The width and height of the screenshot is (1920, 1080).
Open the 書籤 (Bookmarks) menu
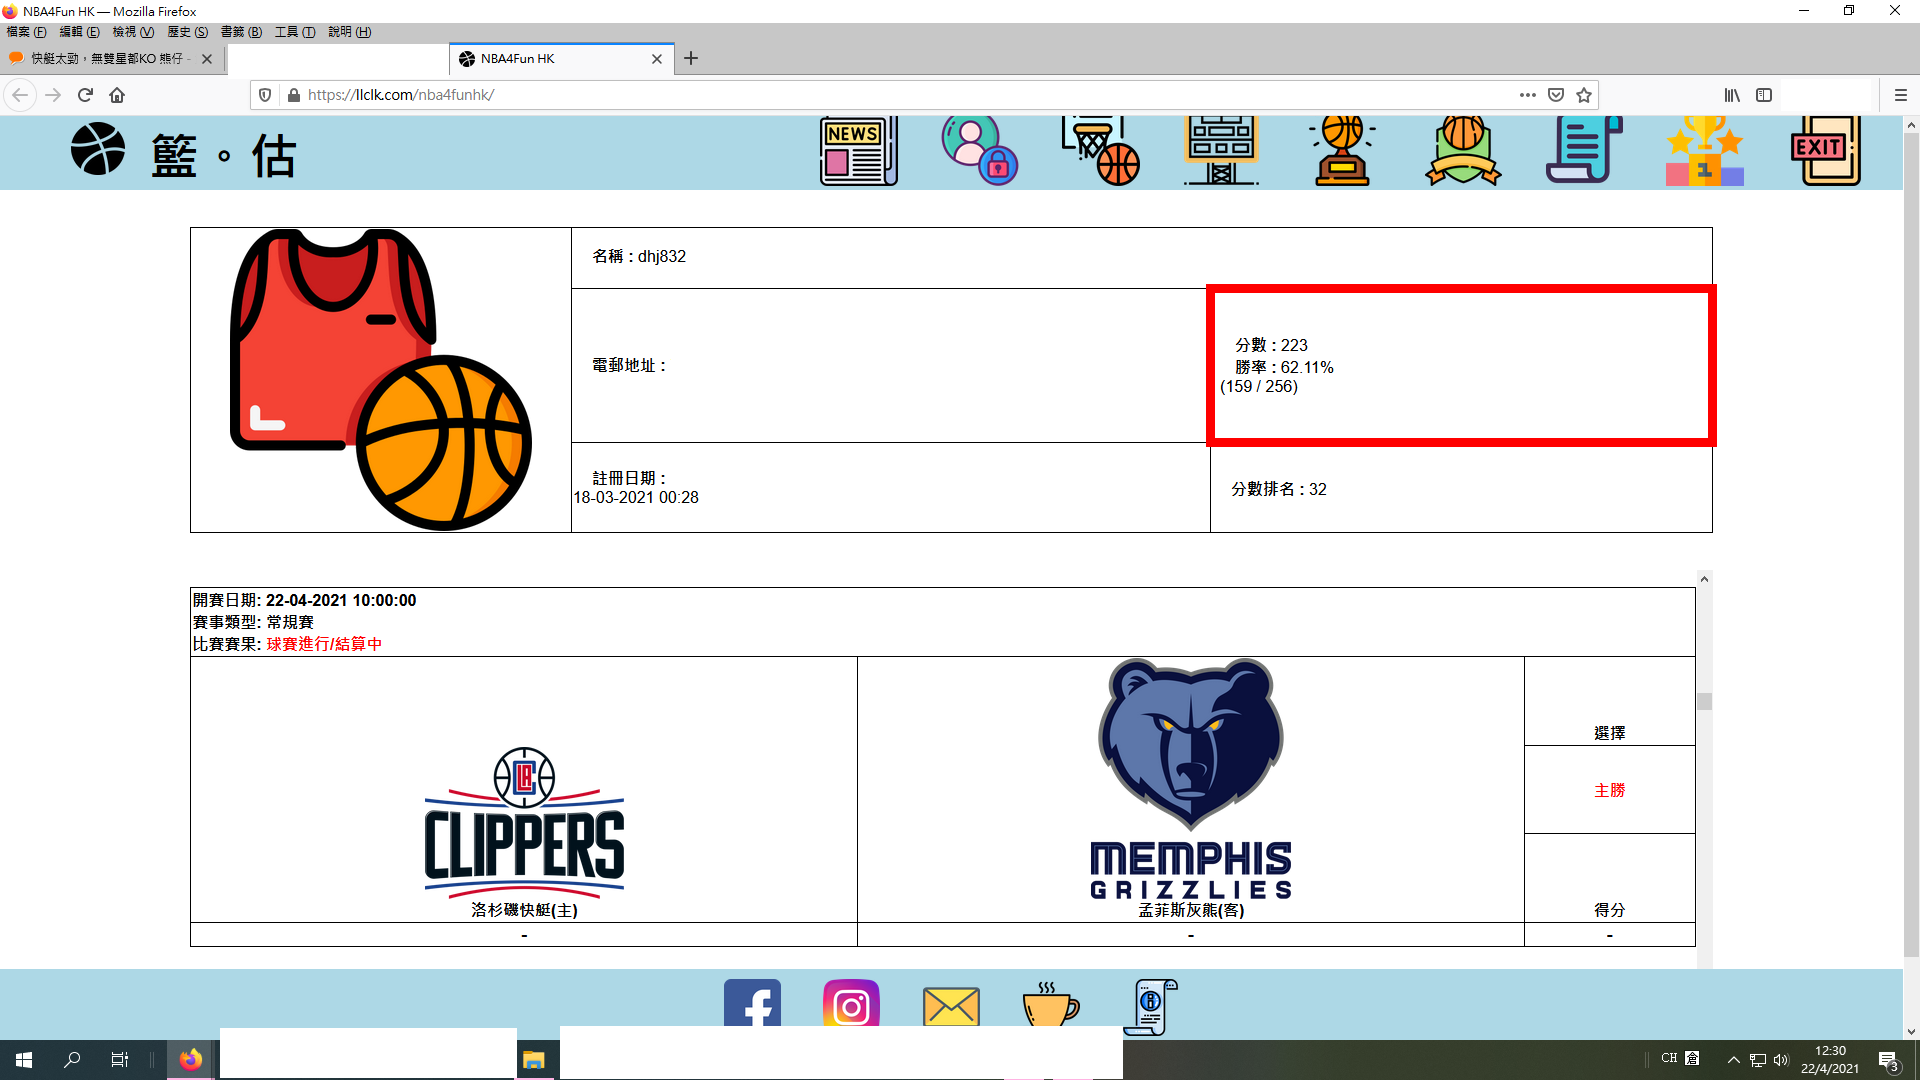click(x=241, y=32)
